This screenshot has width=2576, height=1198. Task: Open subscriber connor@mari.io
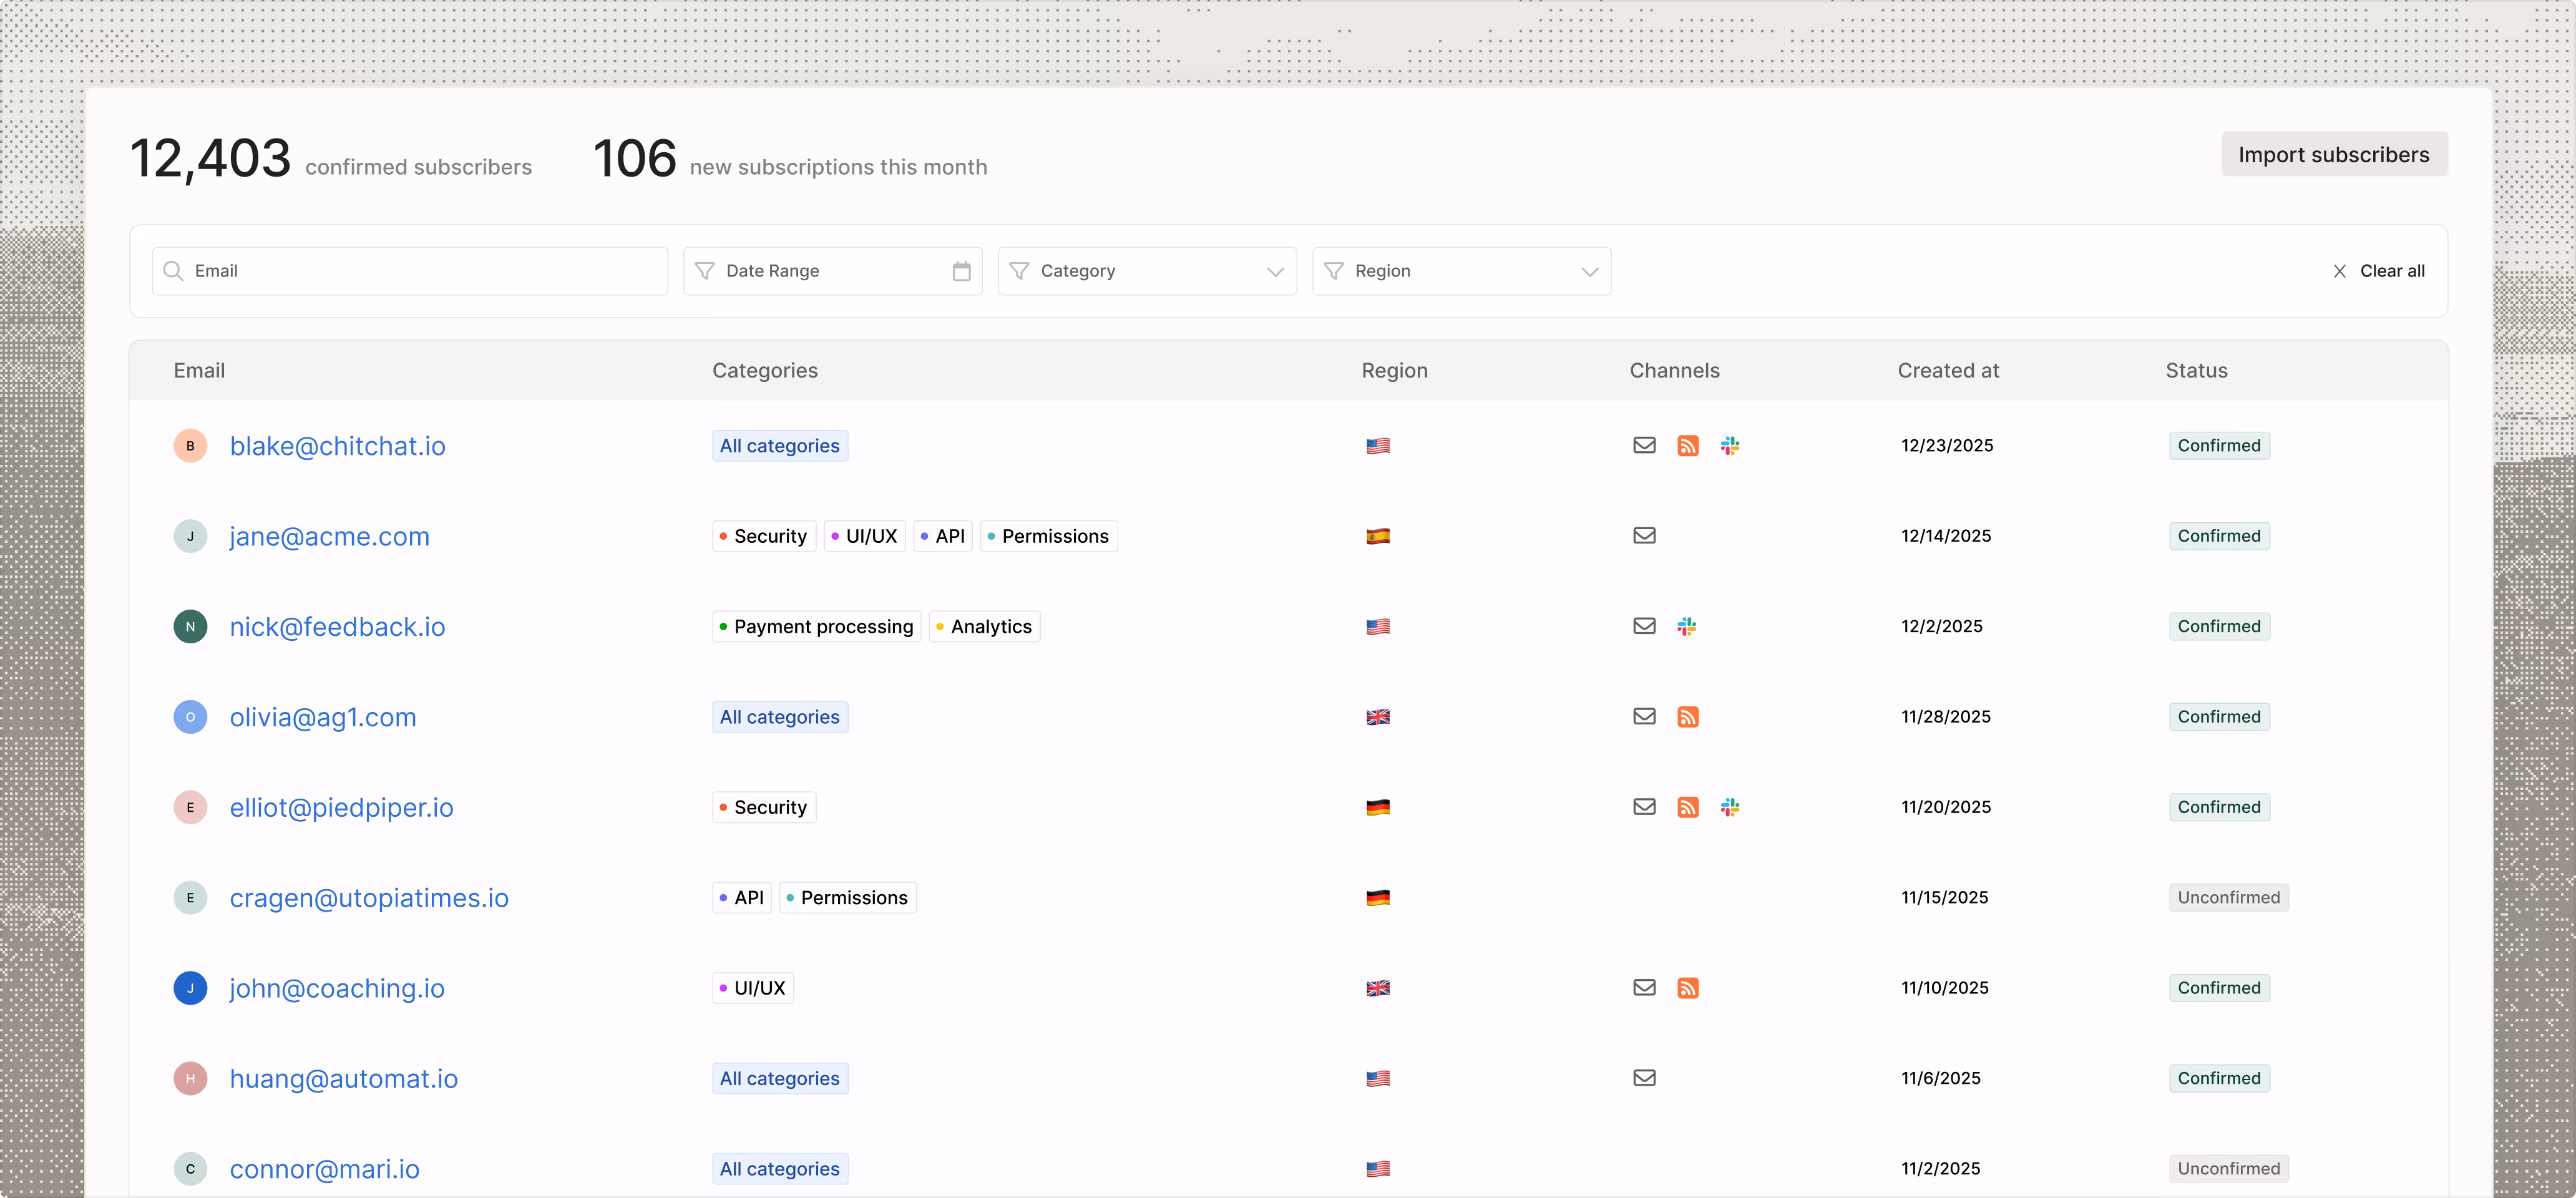coord(325,1169)
